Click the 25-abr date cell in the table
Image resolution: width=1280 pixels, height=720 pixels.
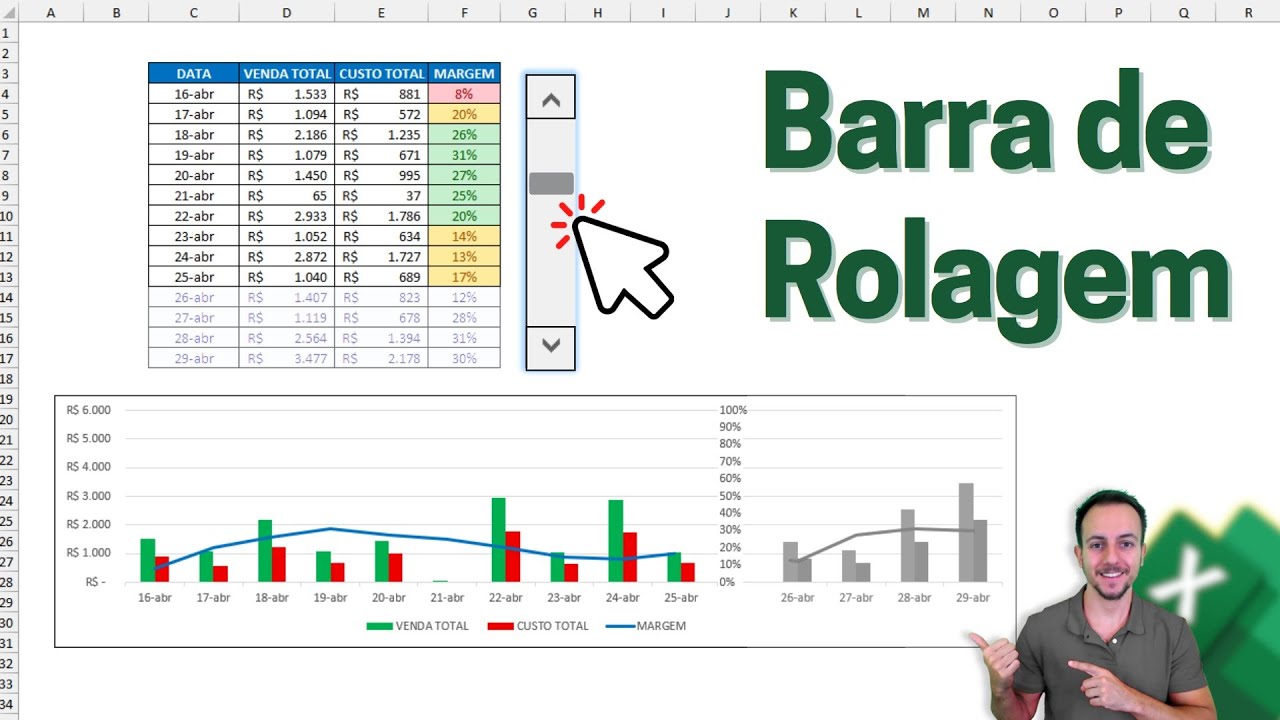(x=194, y=277)
